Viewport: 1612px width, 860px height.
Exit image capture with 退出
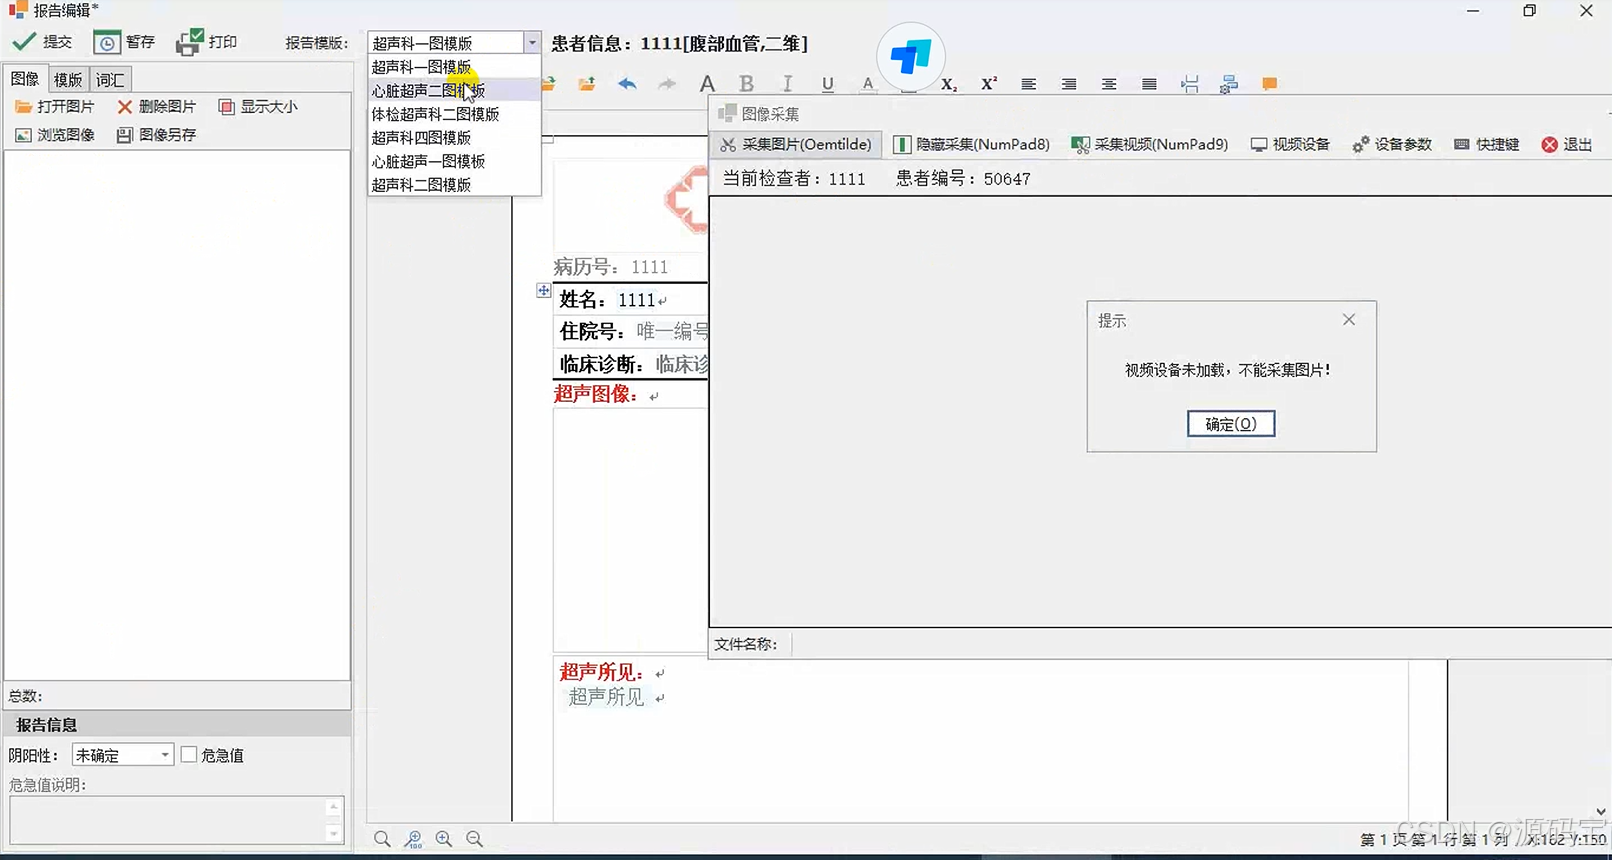pos(1567,144)
